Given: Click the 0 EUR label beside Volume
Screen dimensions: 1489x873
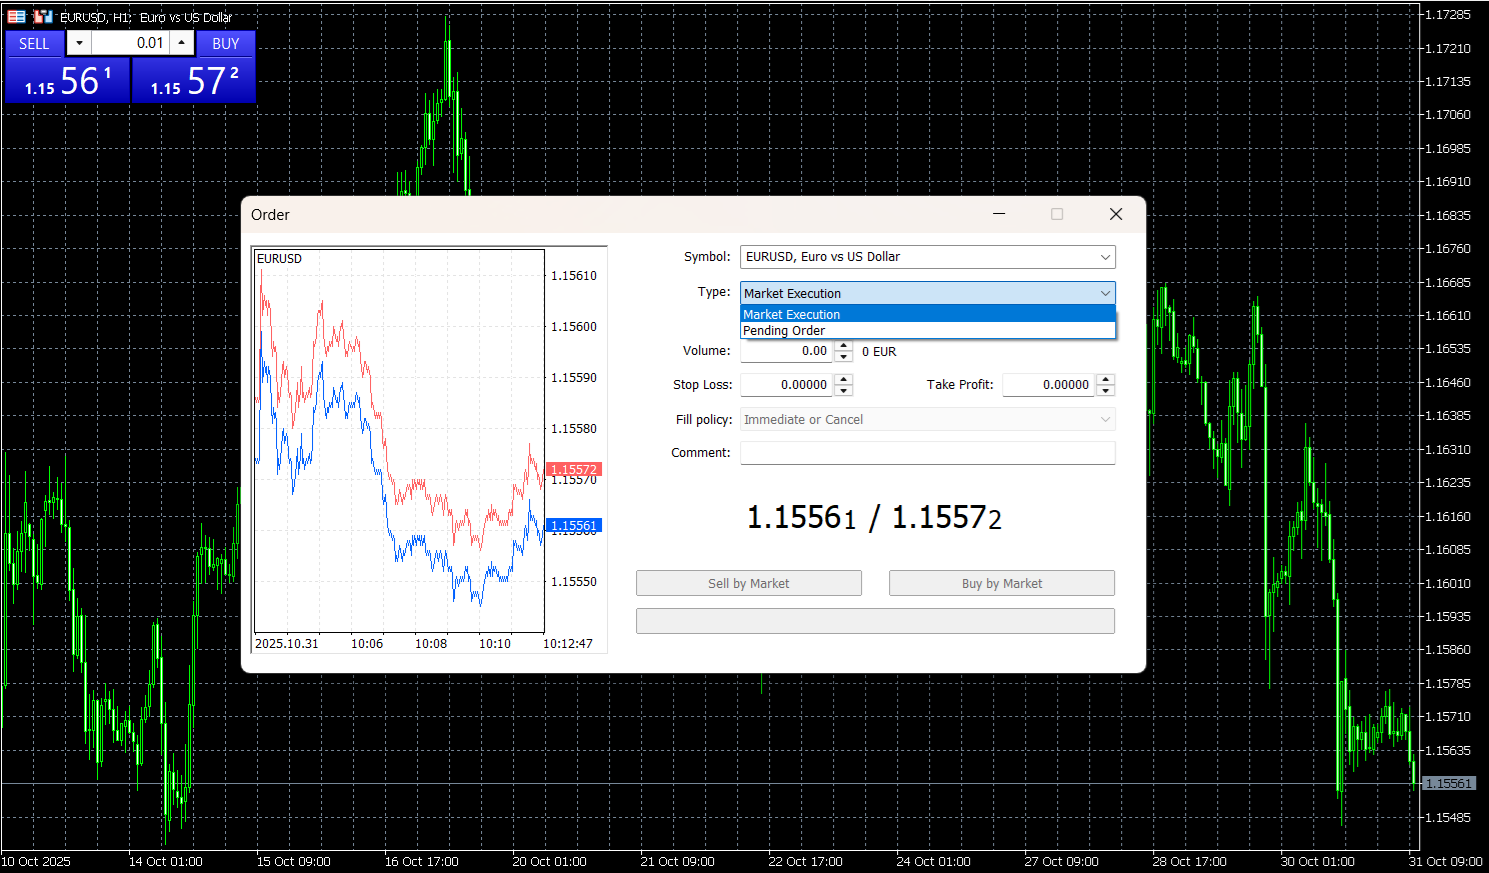Looking at the screenshot, I should click(x=879, y=352).
